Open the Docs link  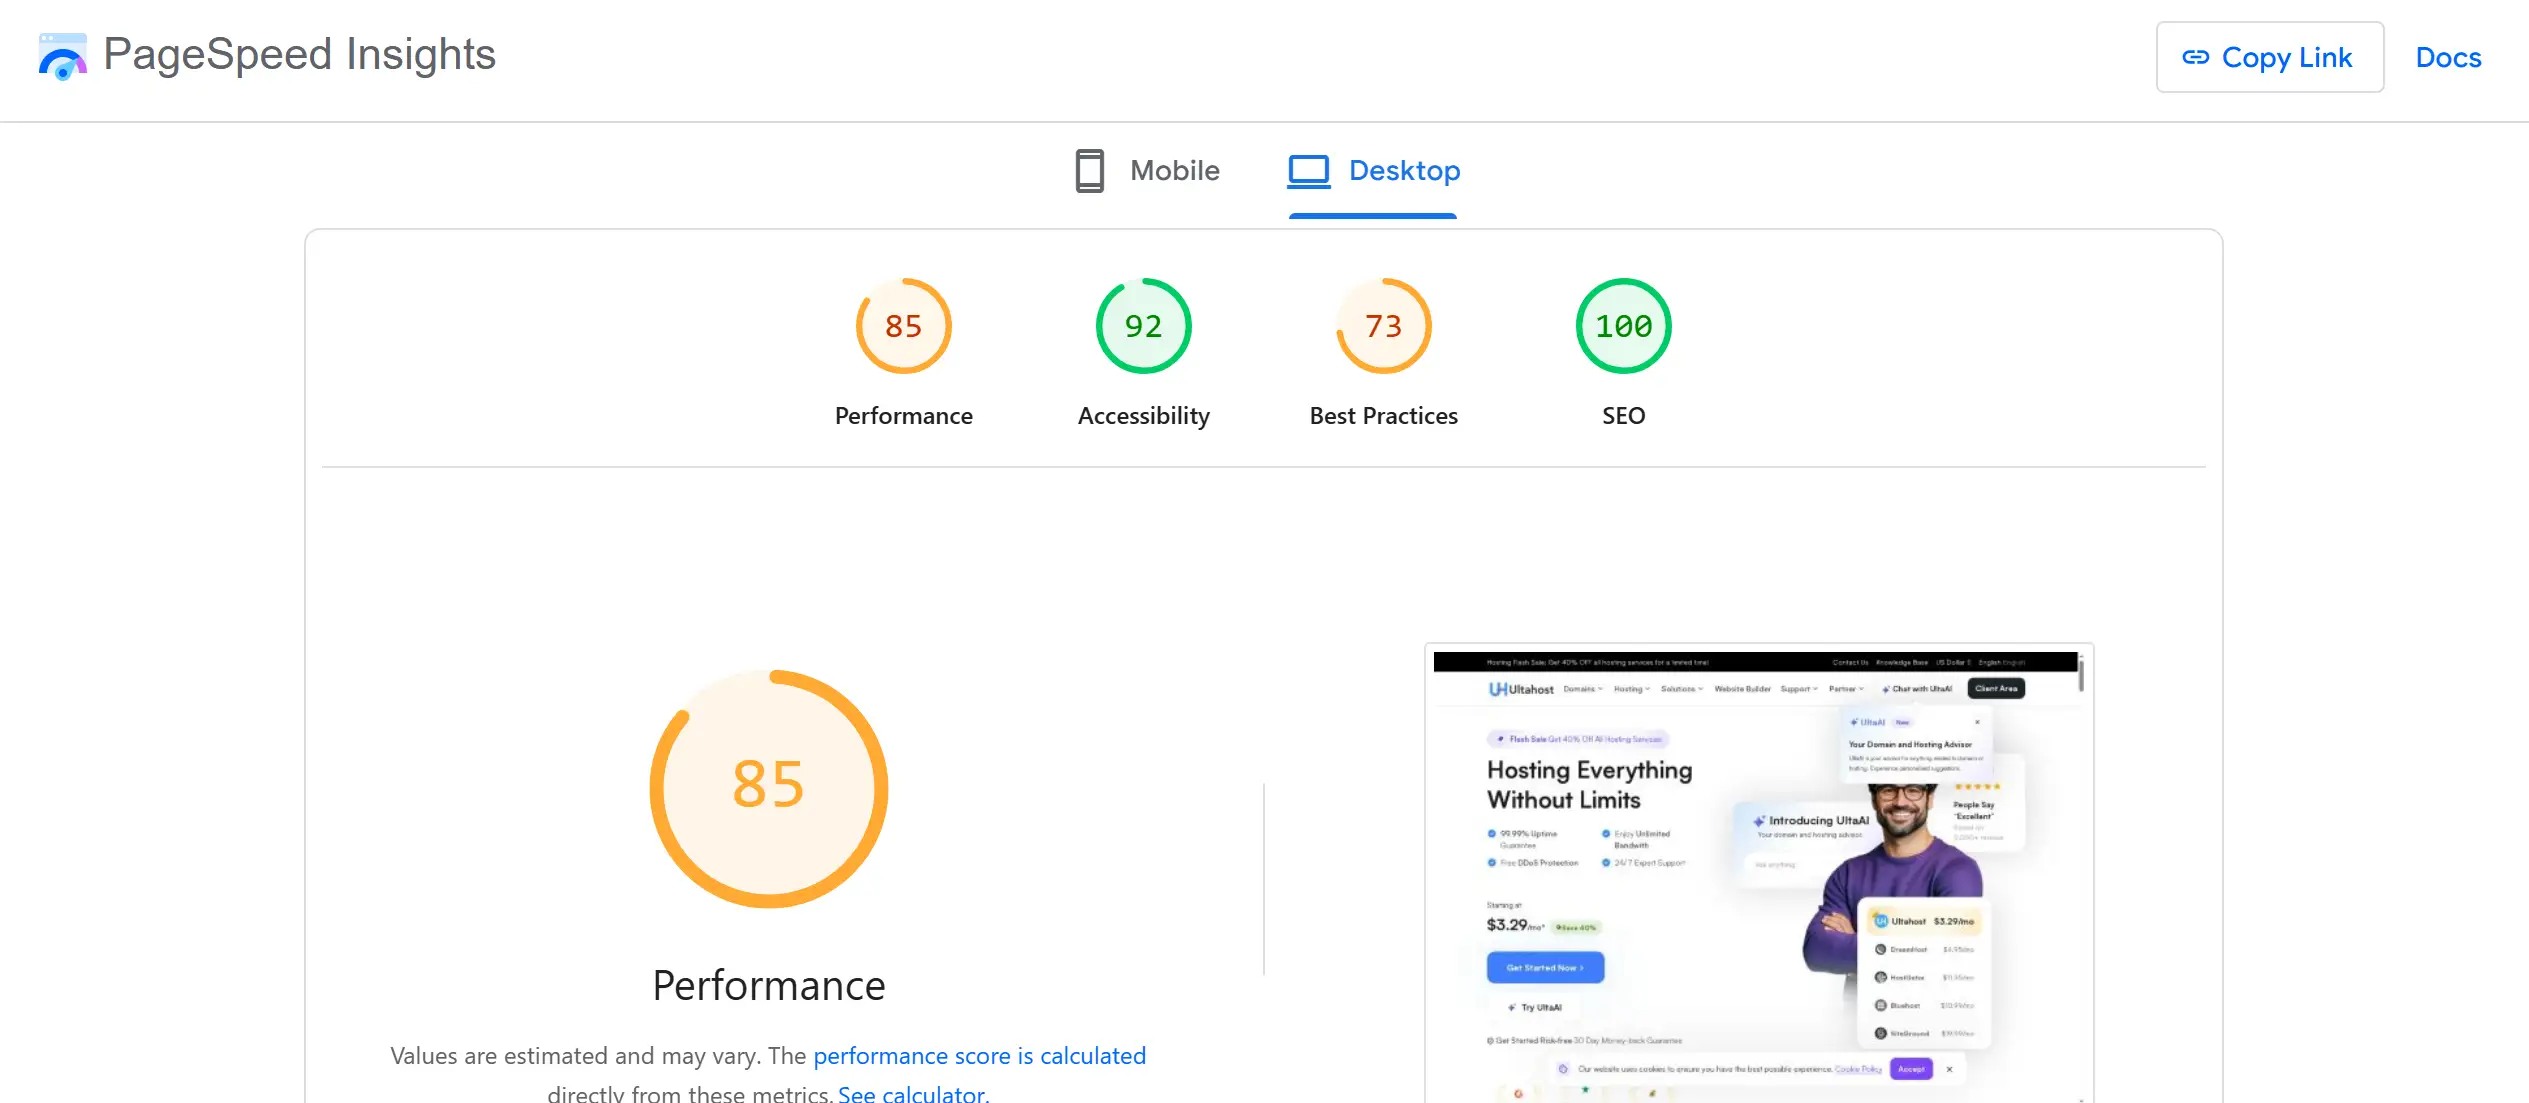click(2447, 58)
